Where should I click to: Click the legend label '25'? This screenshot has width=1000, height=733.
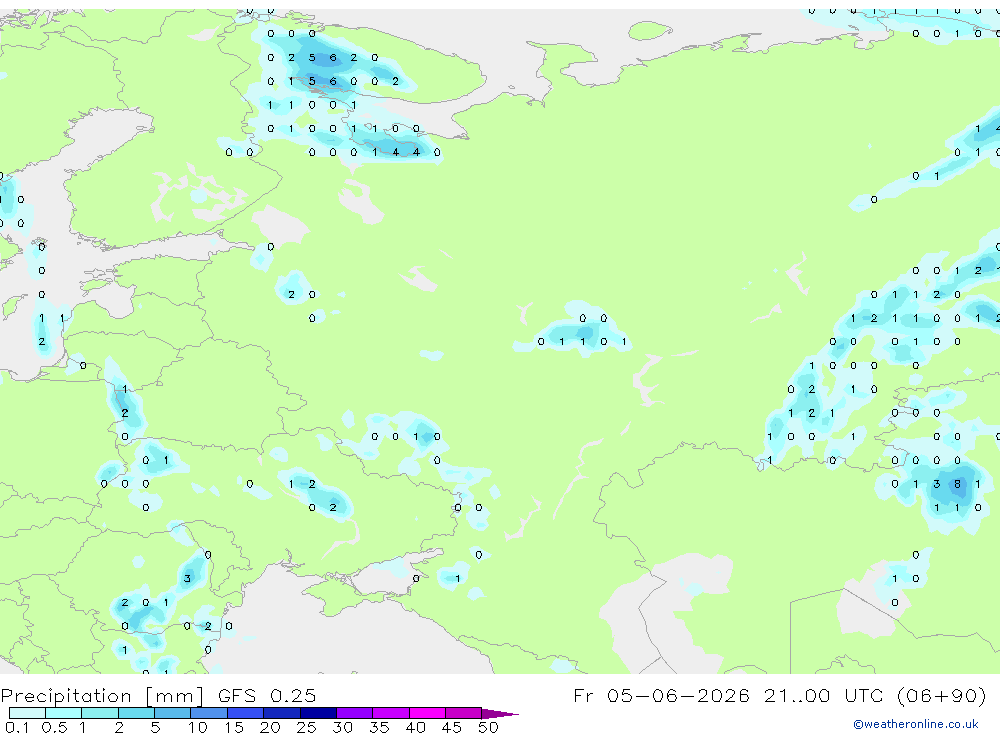point(306,727)
